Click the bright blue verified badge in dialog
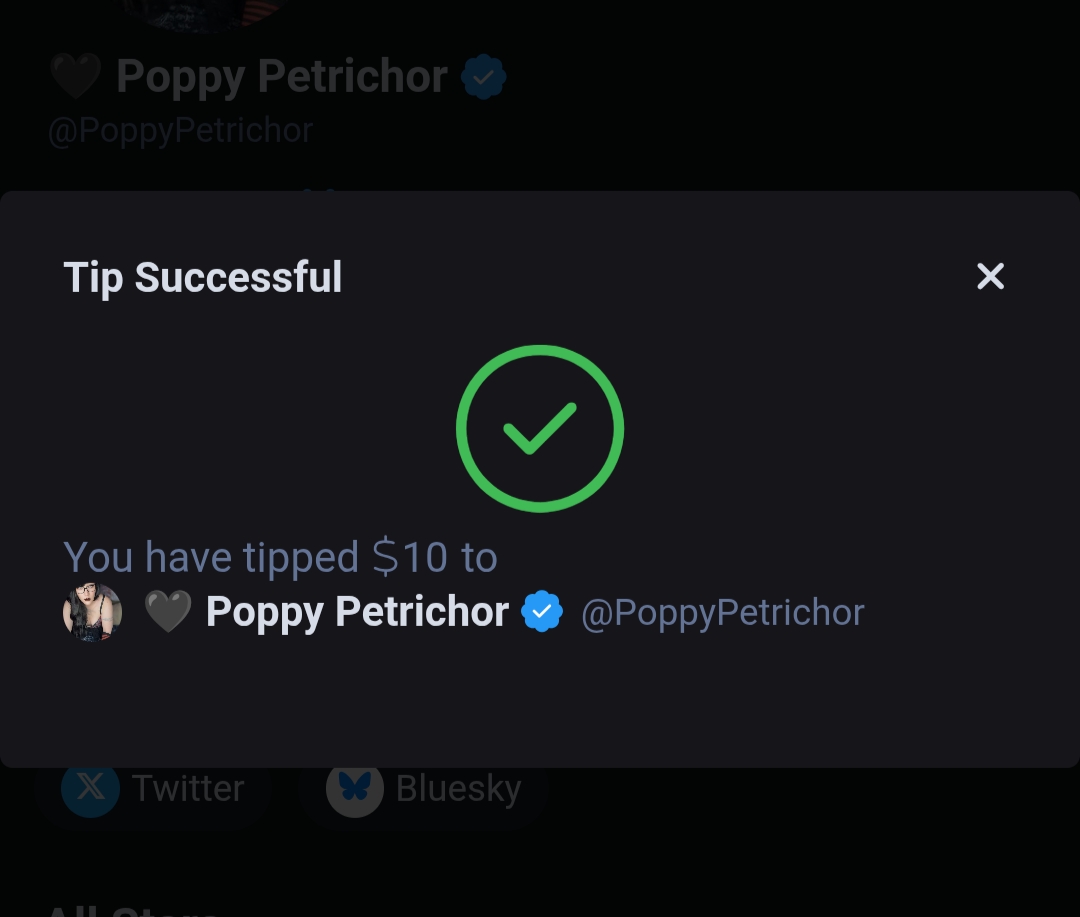This screenshot has width=1080, height=917. (542, 611)
